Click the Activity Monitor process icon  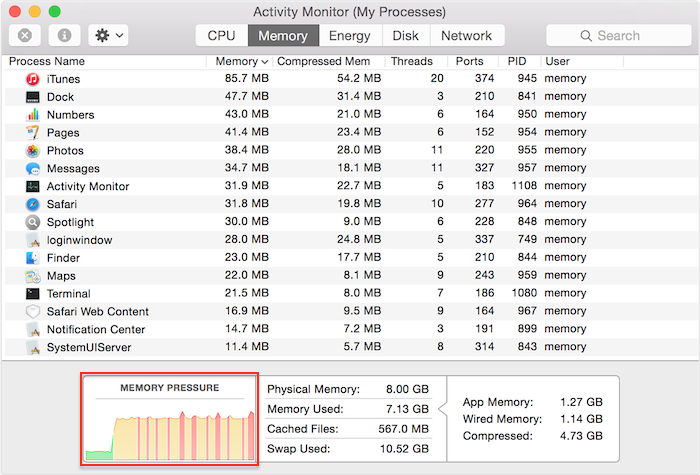[x=33, y=186]
